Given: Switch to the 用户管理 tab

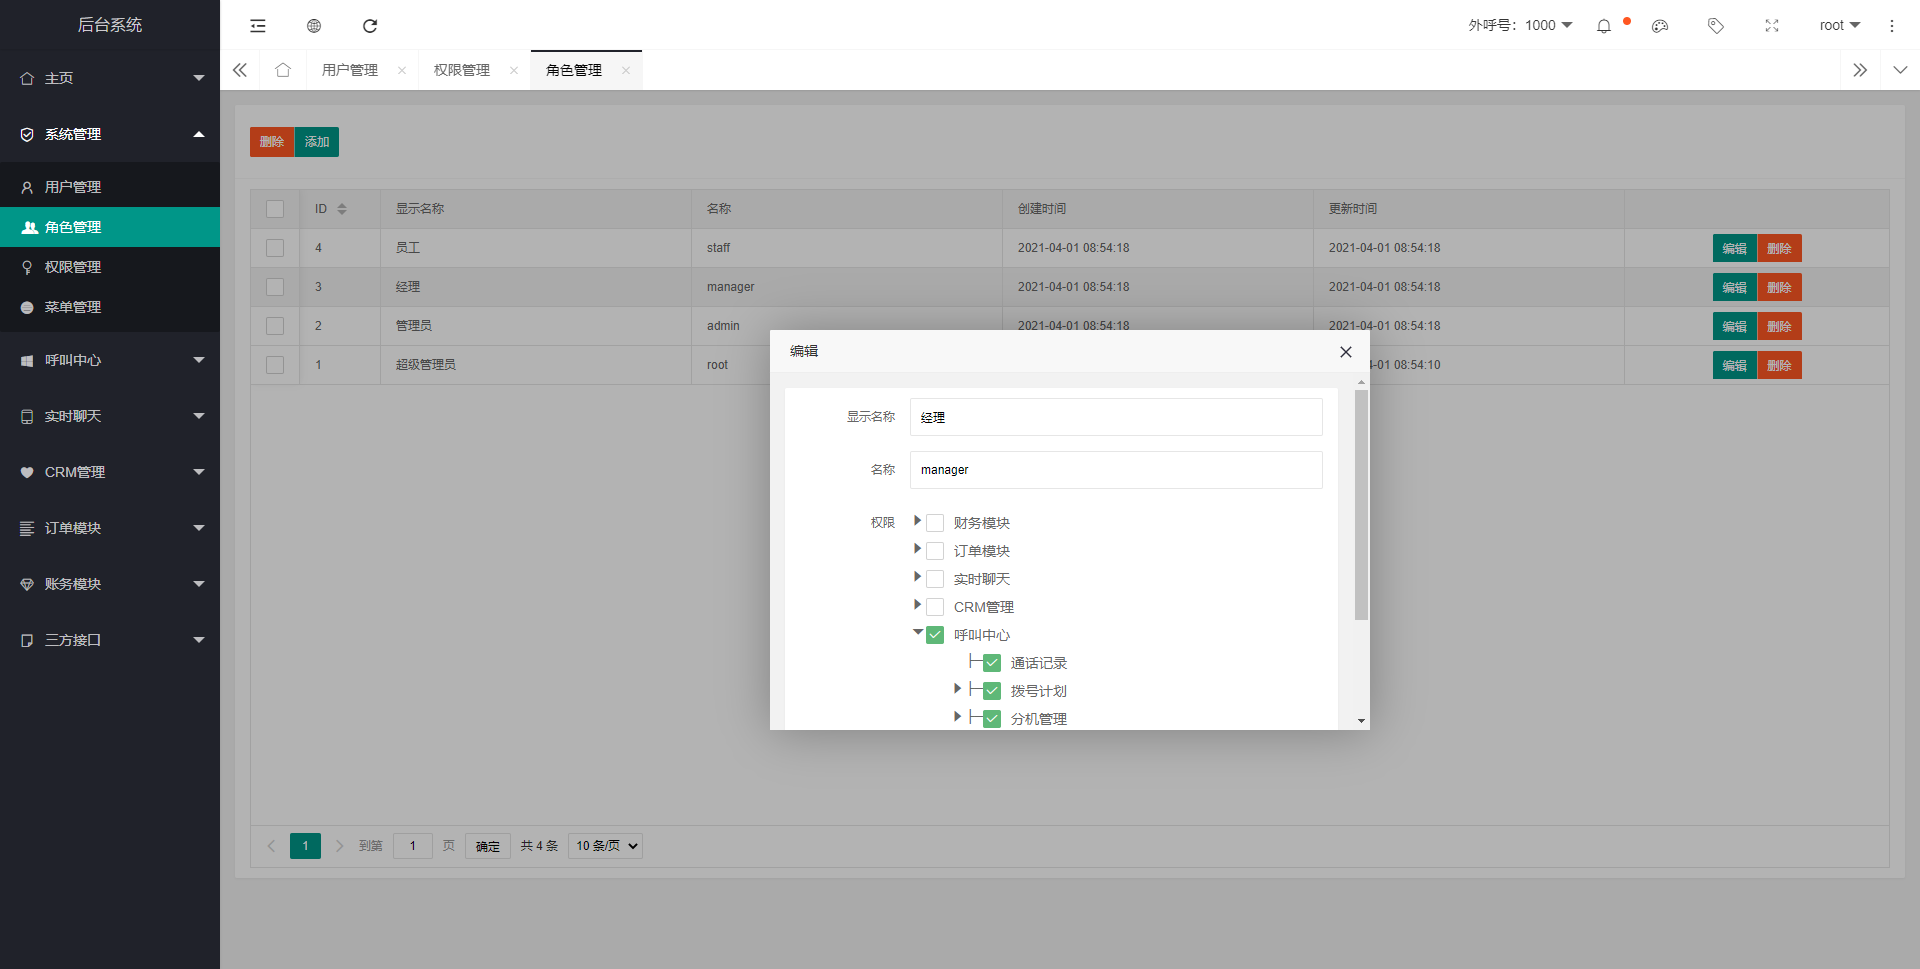Looking at the screenshot, I should [350, 70].
